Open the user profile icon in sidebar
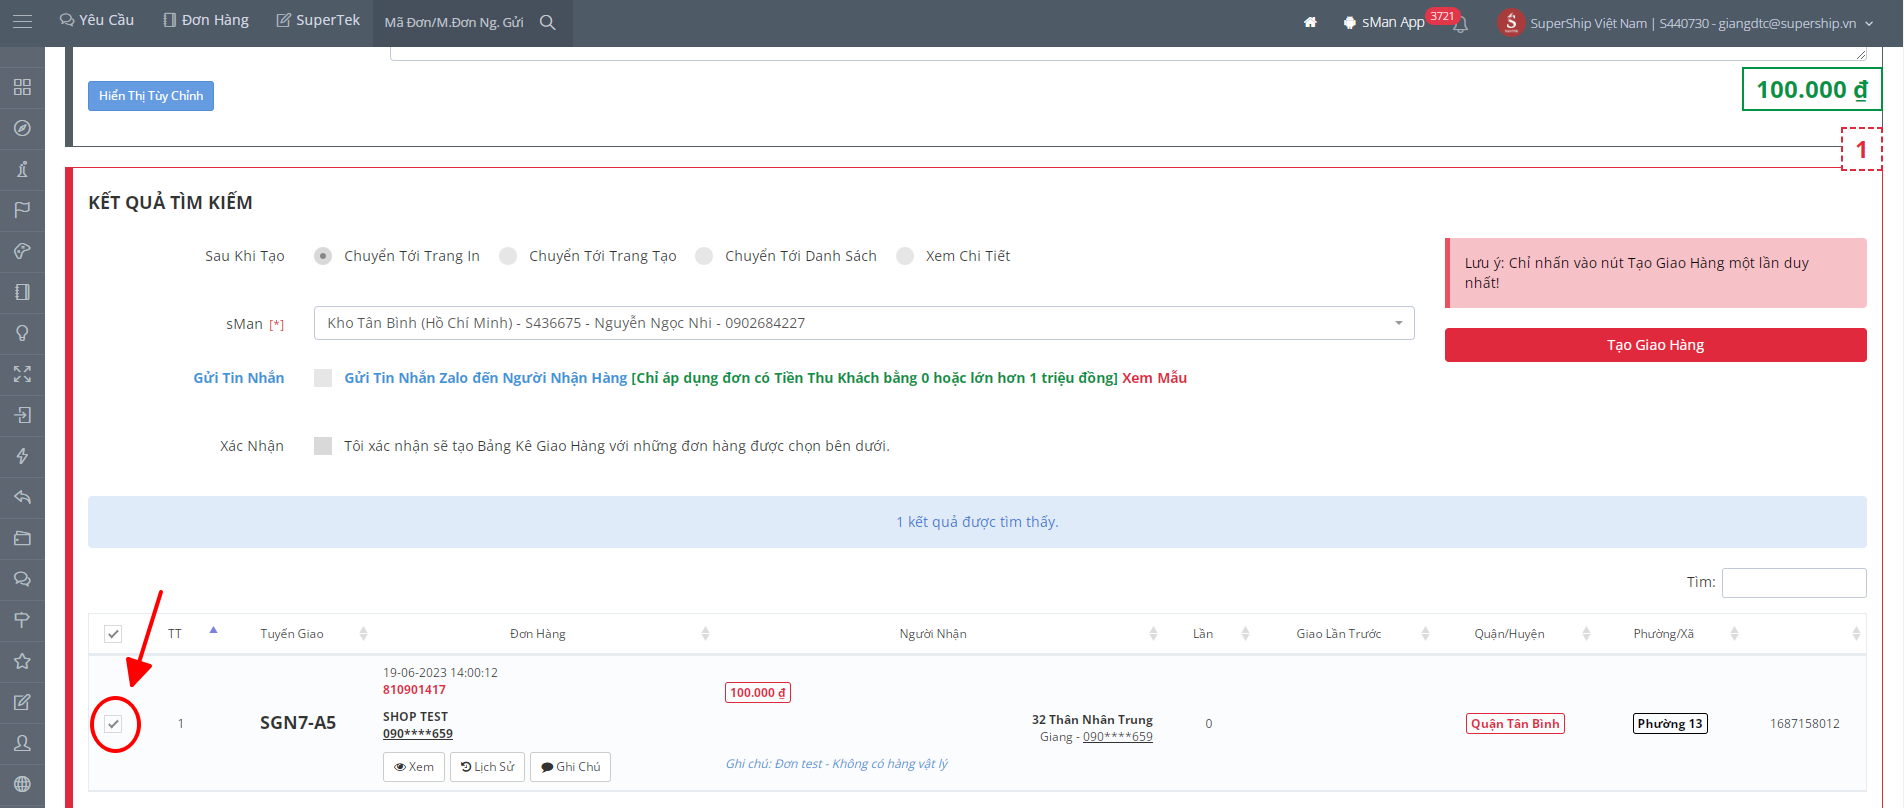1904x808 pixels. click(x=22, y=743)
